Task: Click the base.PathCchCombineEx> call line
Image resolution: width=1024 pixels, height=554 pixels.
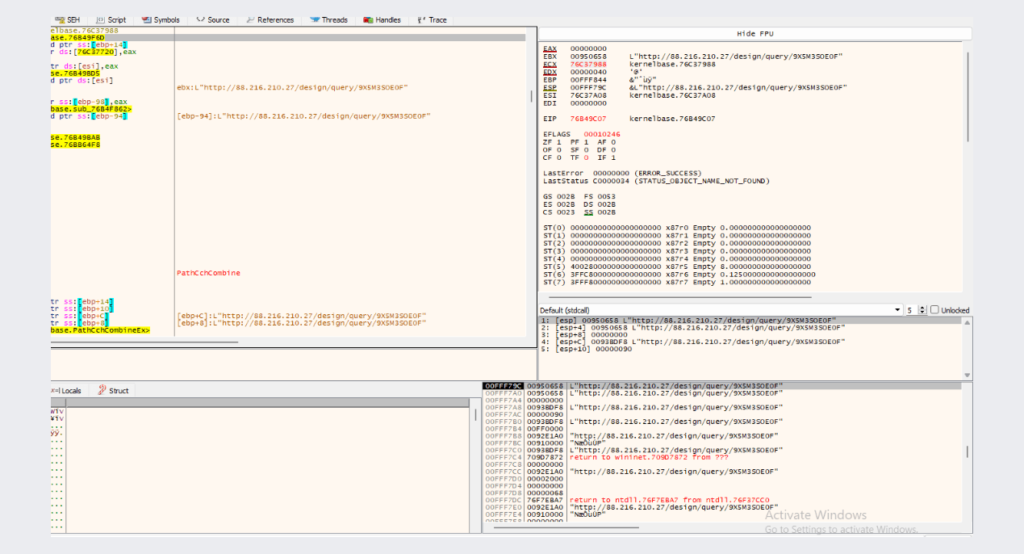Action: click(101, 331)
